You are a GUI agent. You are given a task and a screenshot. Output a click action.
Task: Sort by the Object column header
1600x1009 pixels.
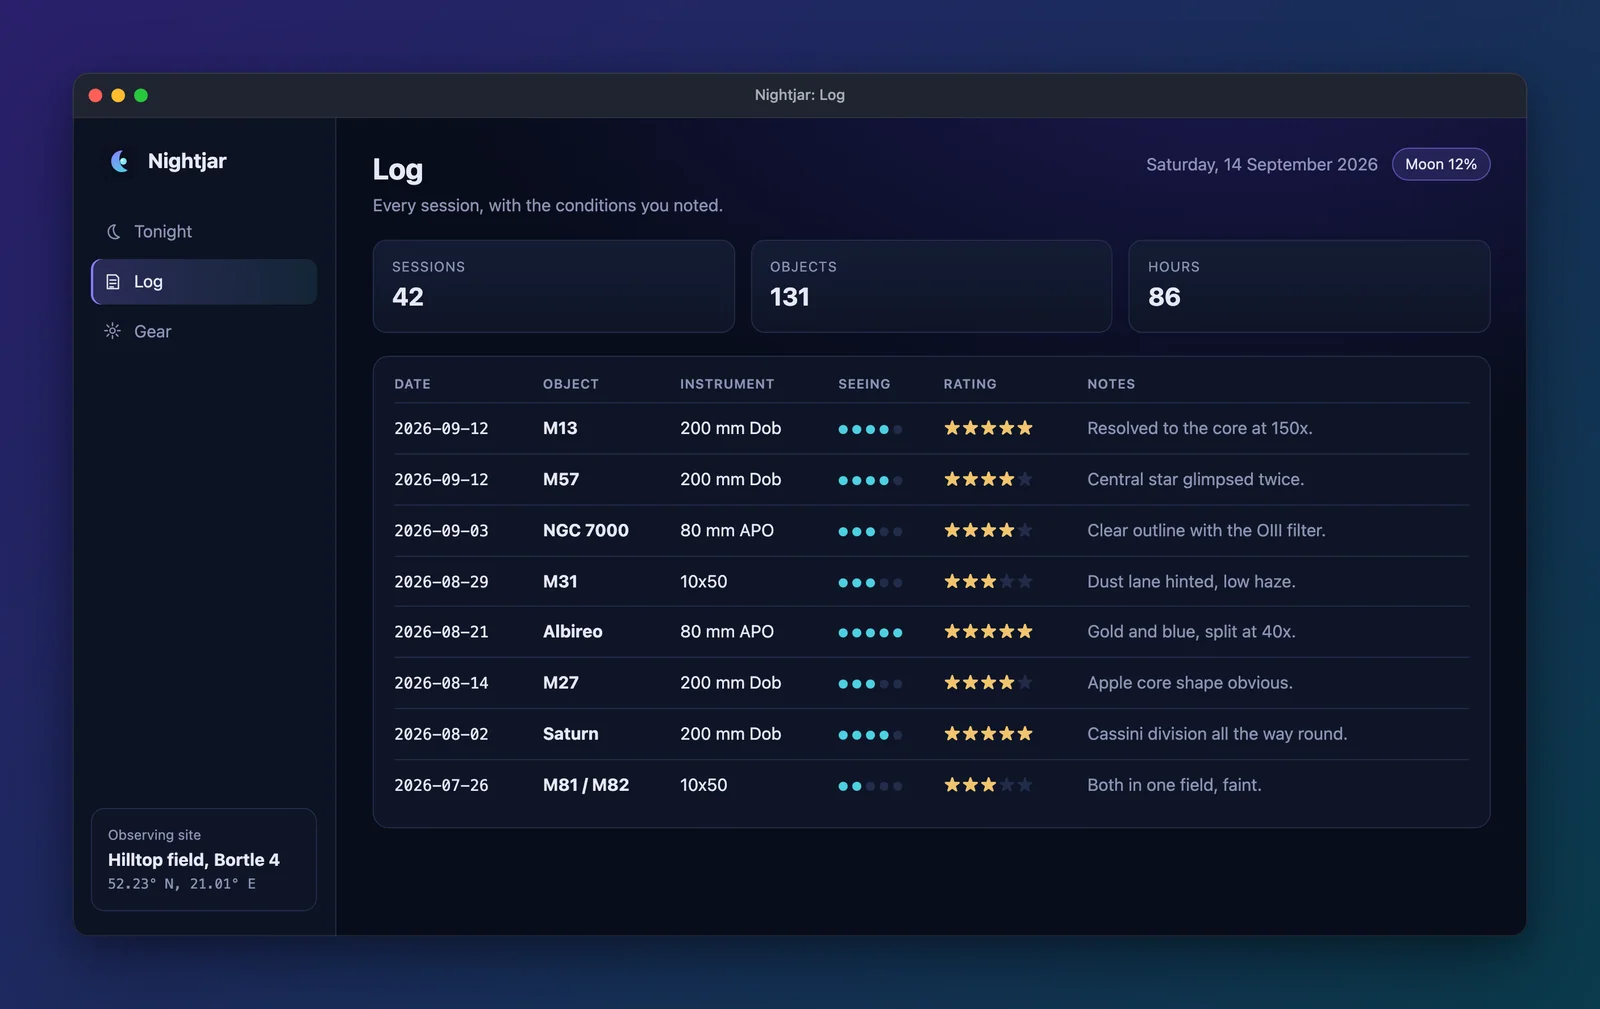[x=571, y=384]
